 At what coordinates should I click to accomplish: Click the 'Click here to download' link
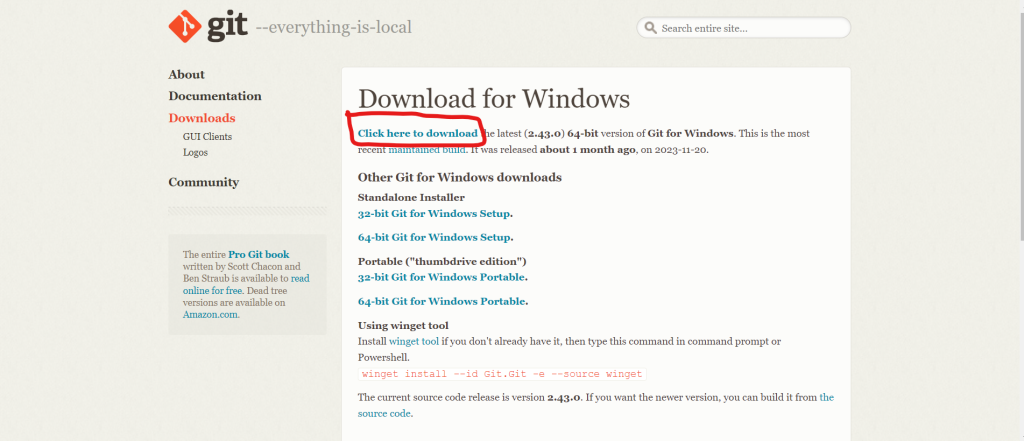(x=417, y=133)
